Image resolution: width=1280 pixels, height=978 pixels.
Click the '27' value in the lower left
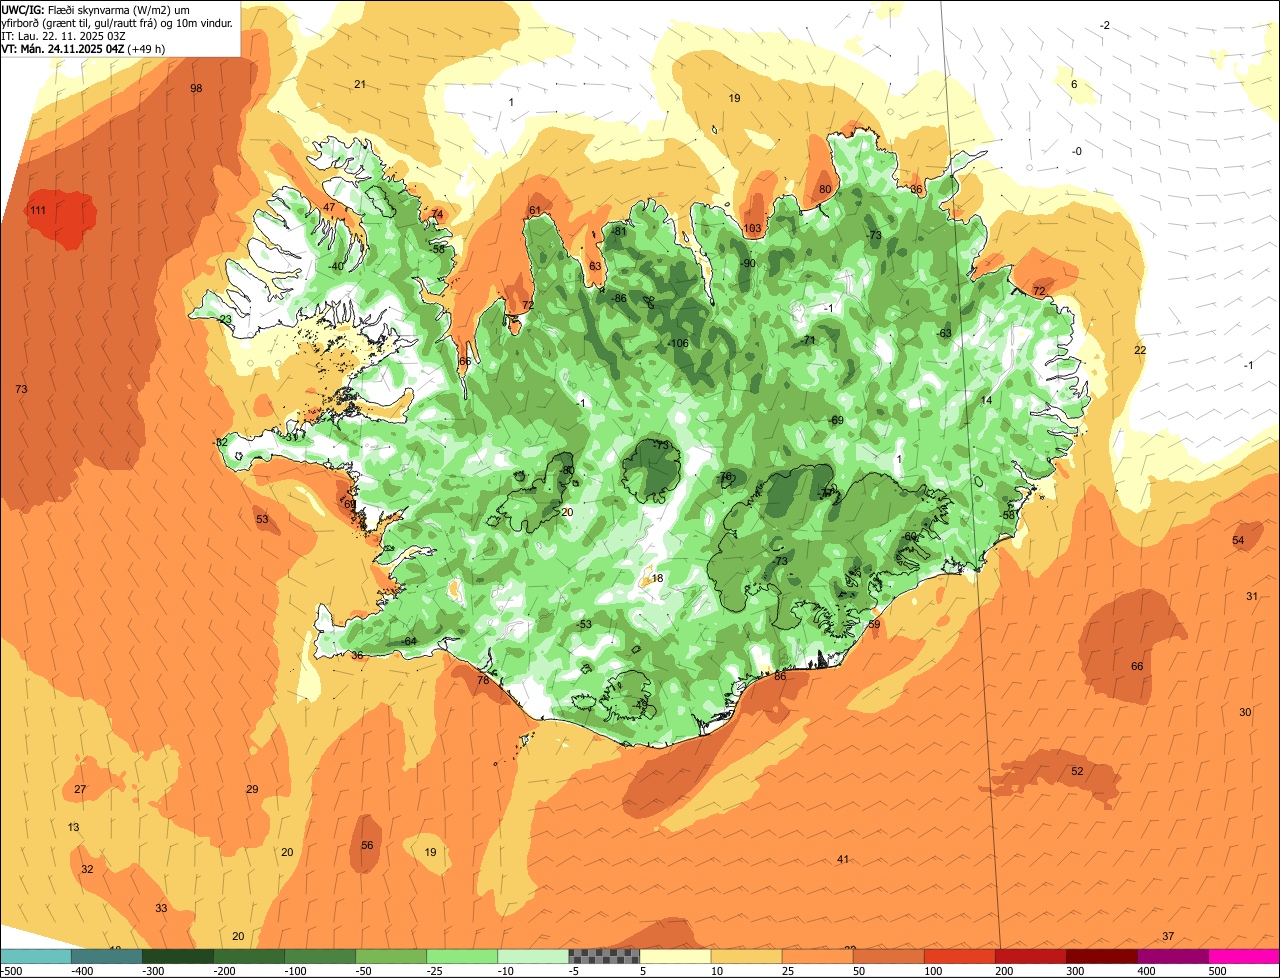tap(80, 789)
